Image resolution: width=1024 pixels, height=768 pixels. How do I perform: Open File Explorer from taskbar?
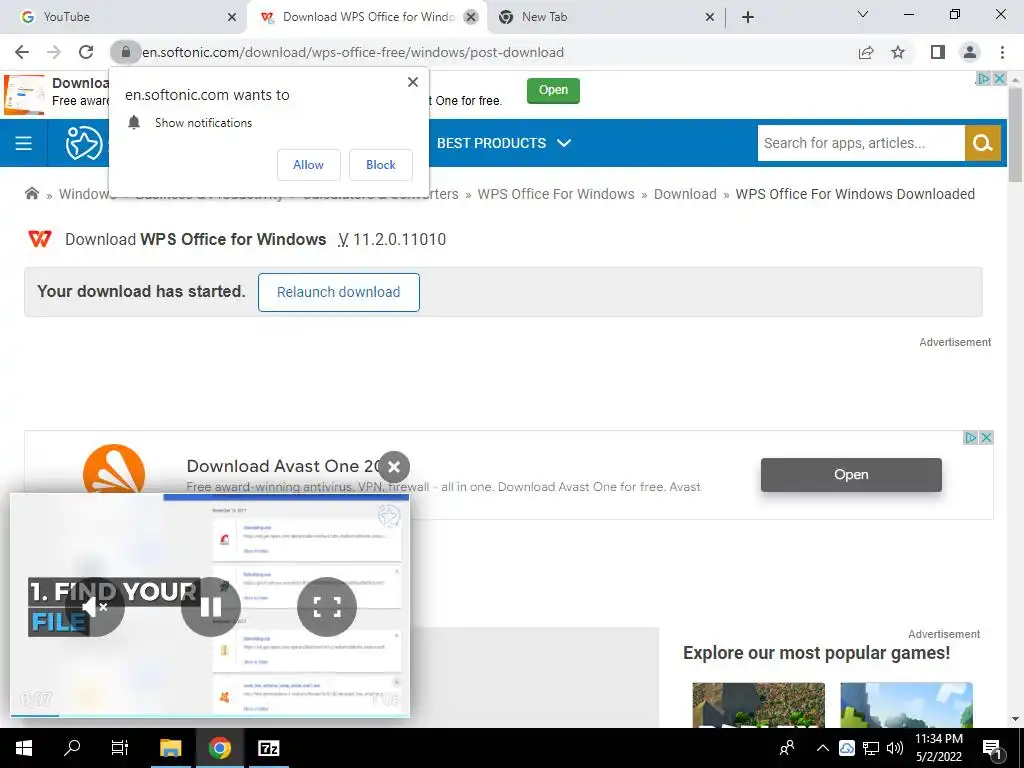170,748
